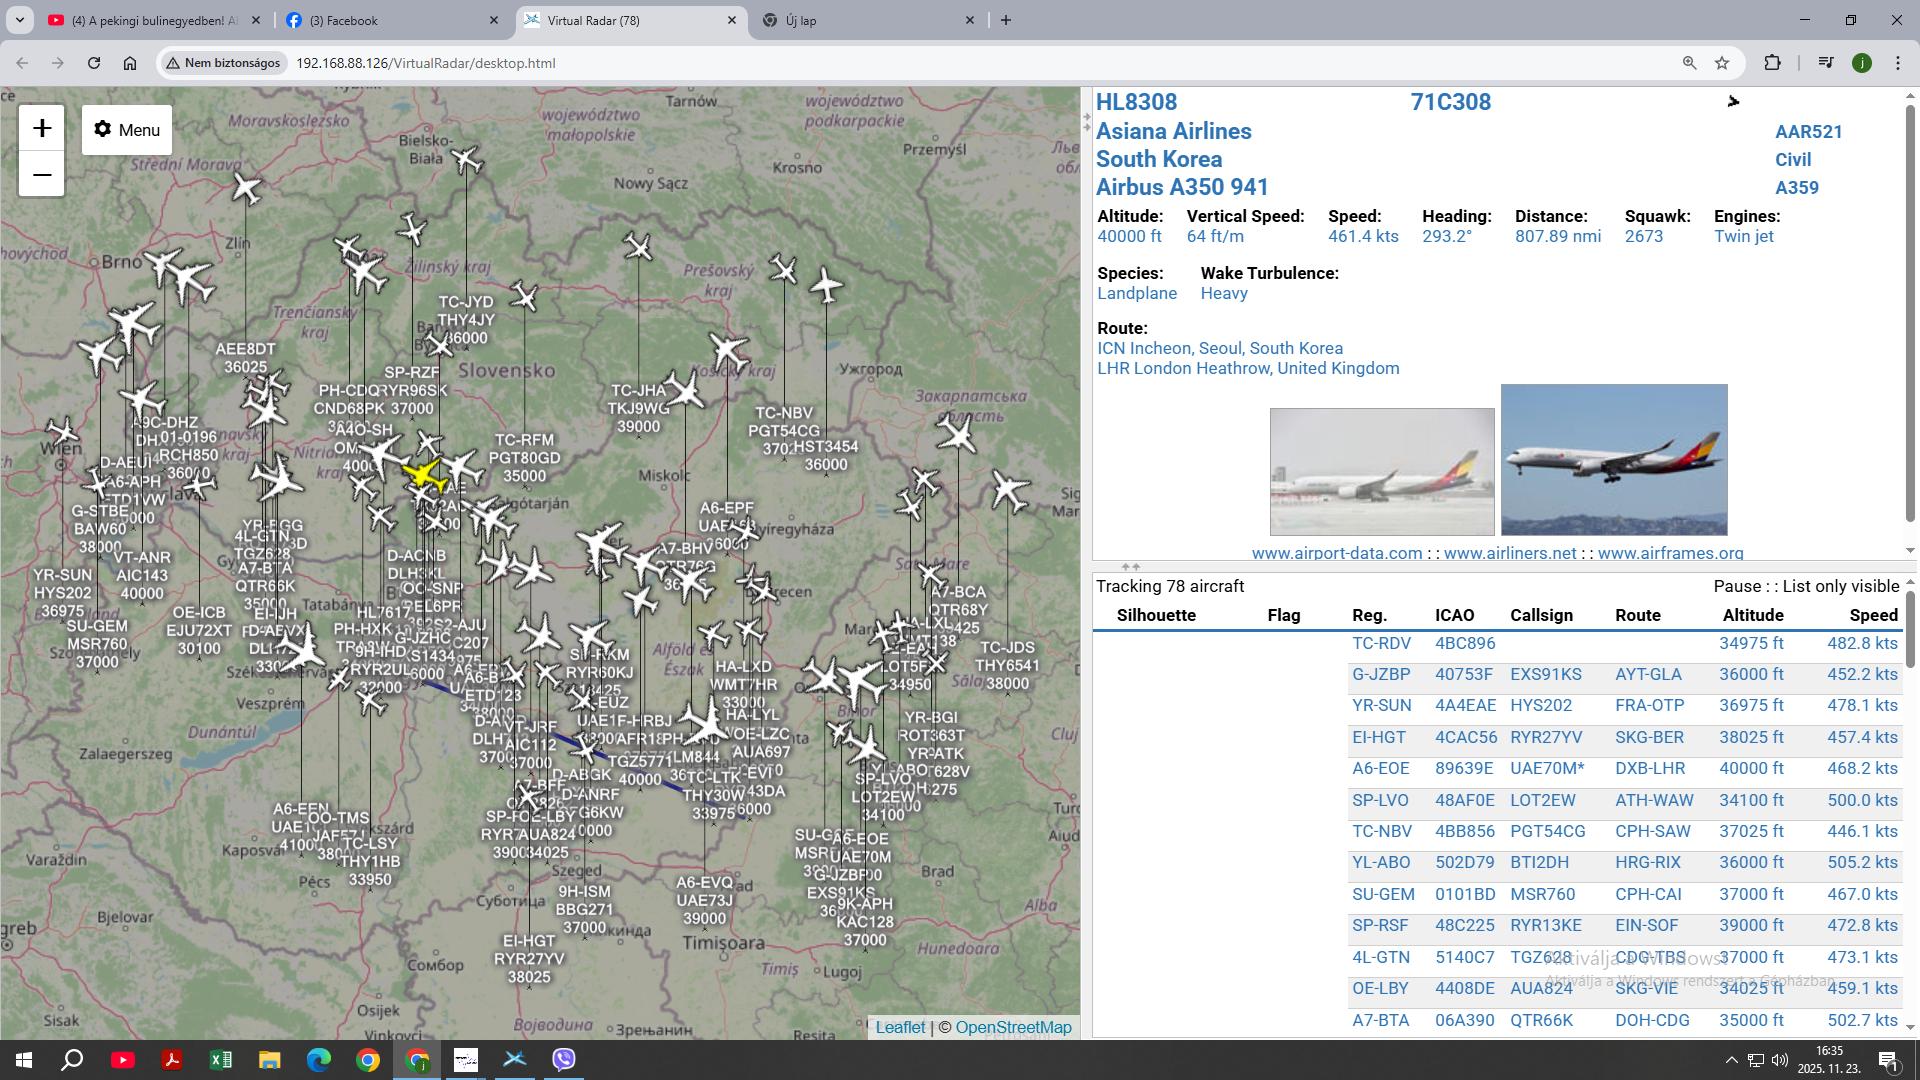This screenshot has height=1080, width=1920.
Task: Click the map zoom in plus button
Action: click(42, 128)
